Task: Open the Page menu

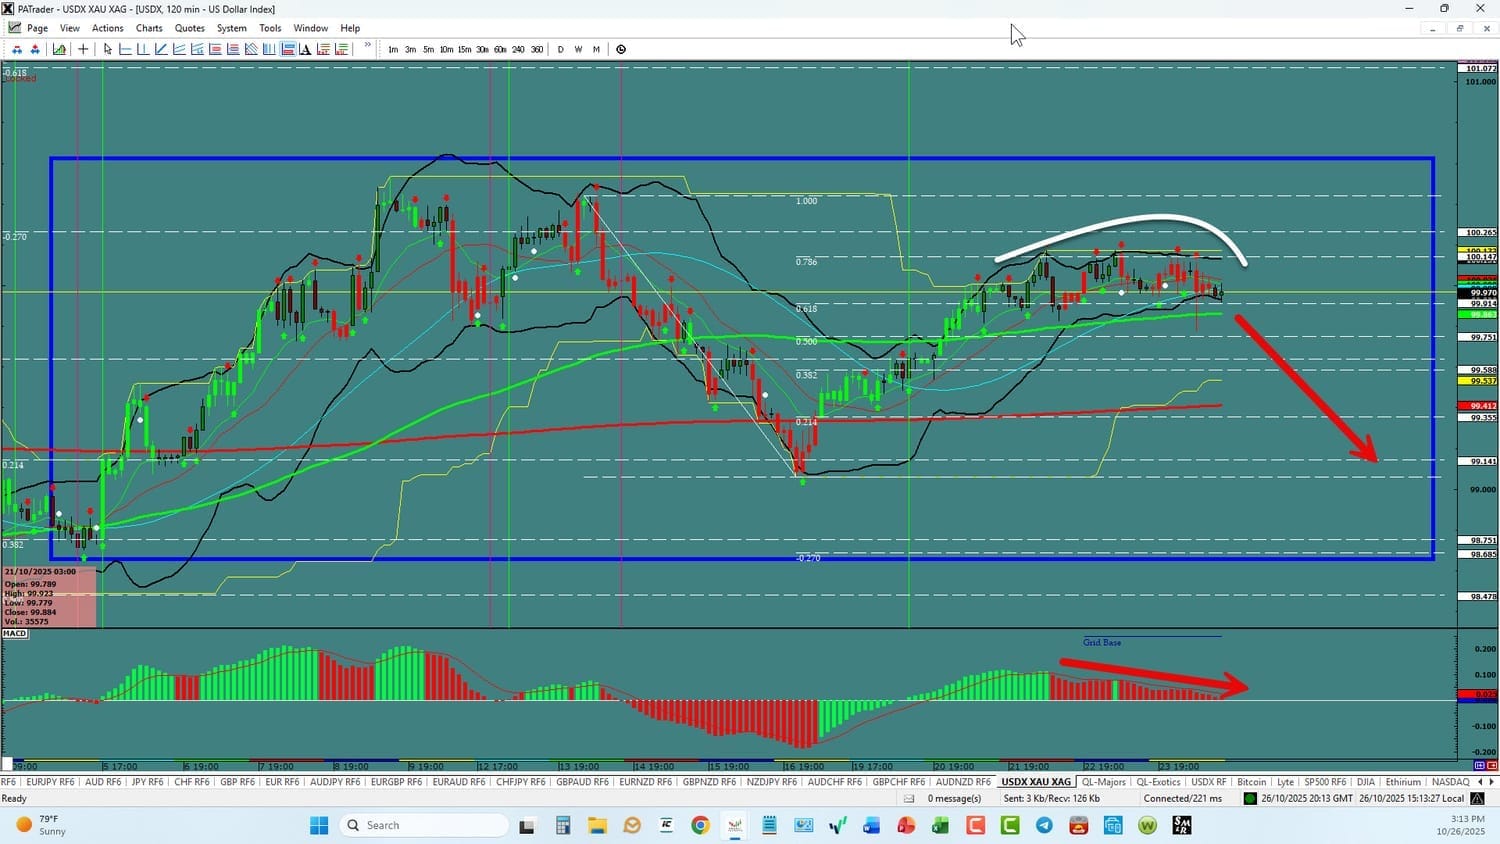Action: [x=37, y=28]
